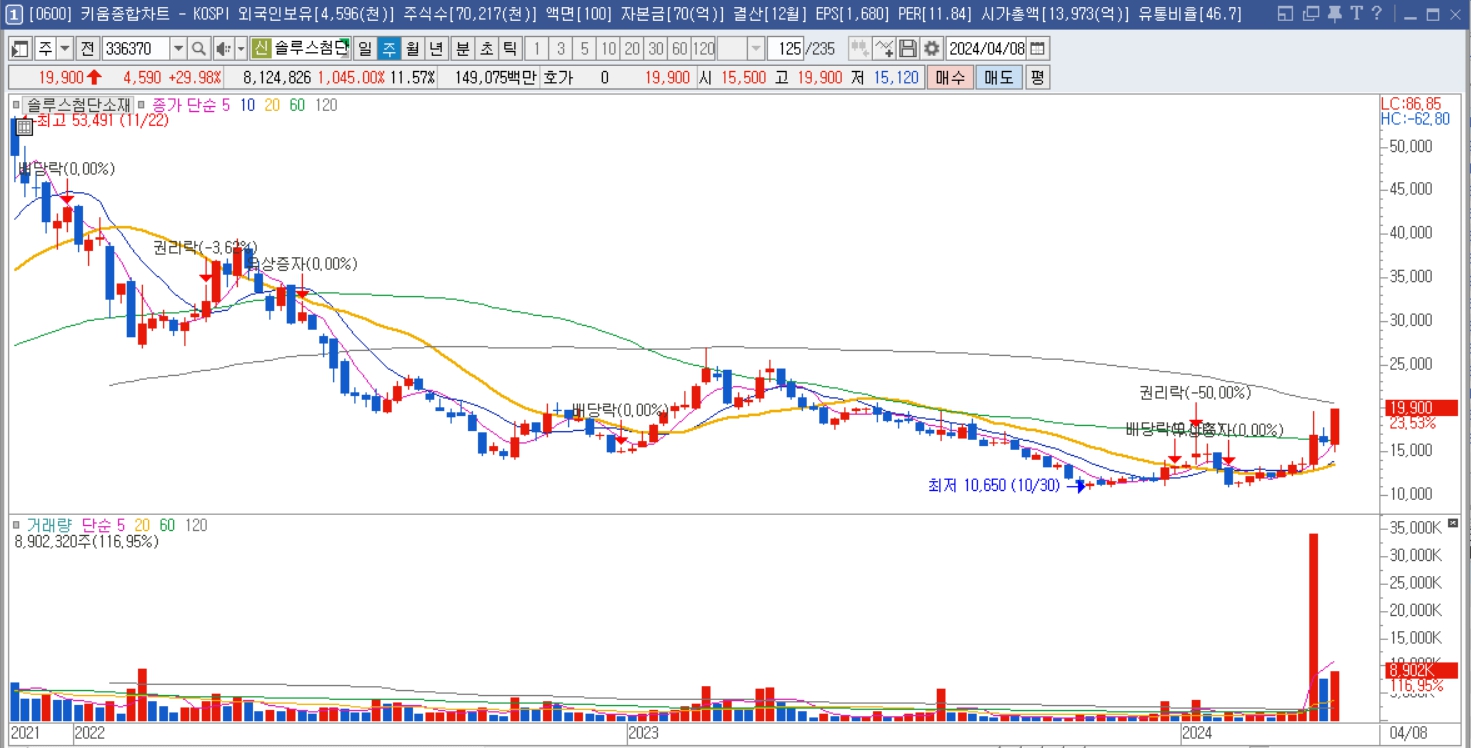Click the volume pane corner options icon
The image size is (1471, 748).
tap(1452, 524)
